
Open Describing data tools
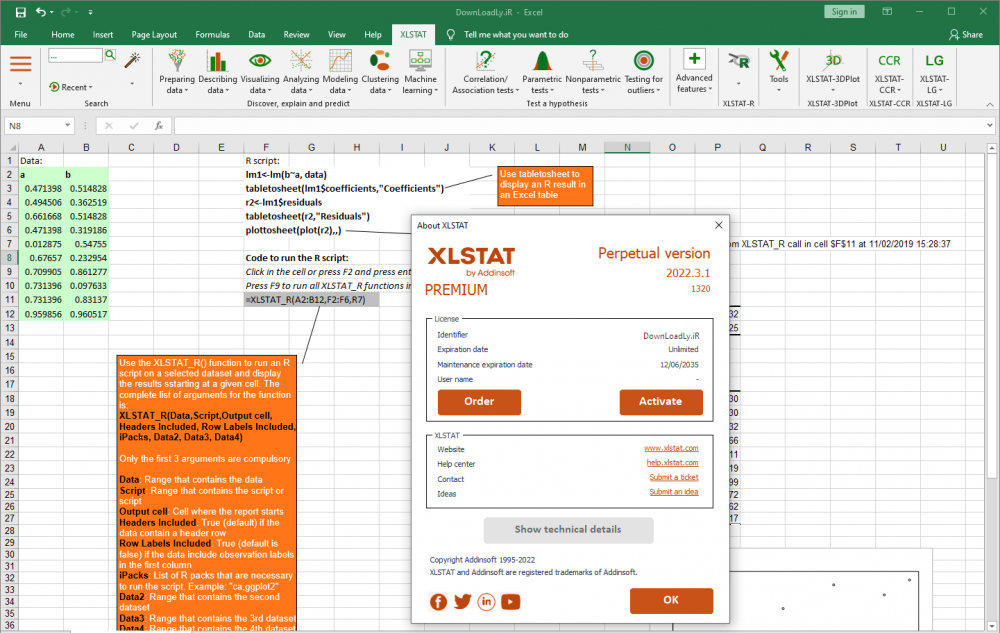pyautogui.click(x=217, y=71)
